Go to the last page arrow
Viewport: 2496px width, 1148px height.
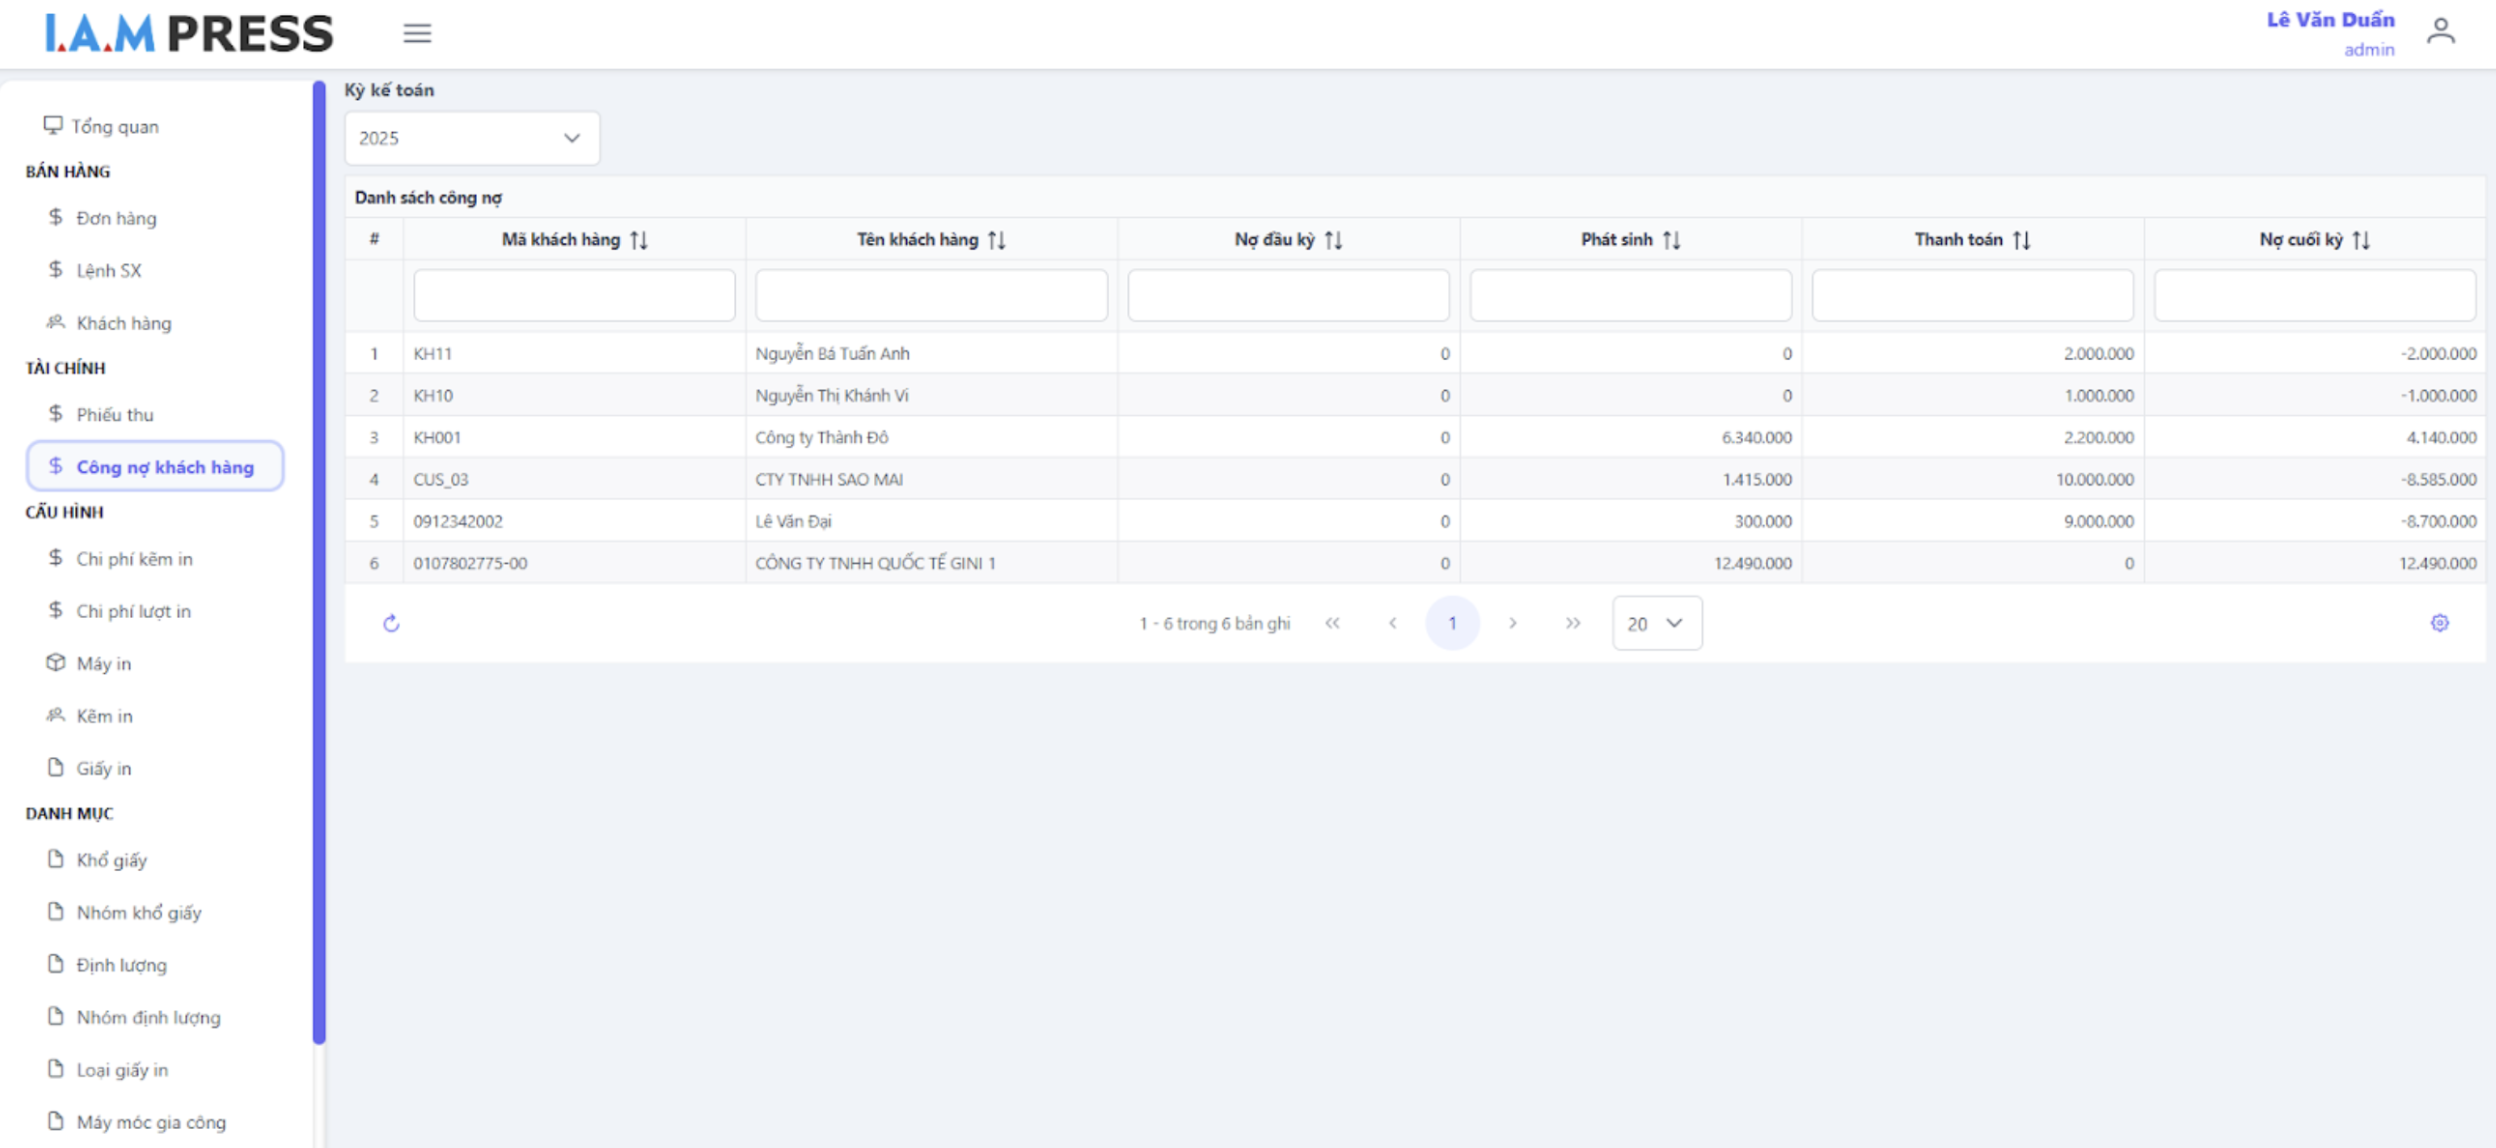(x=1572, y=623)
